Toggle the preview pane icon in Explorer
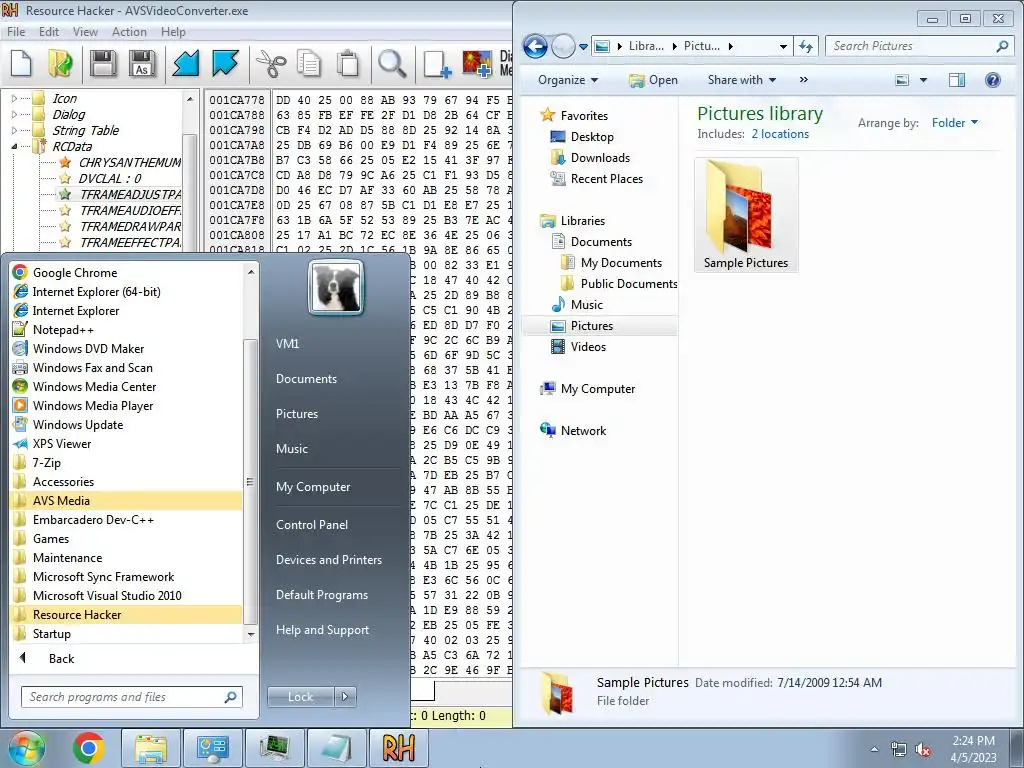This screenshot has height=768, width=1024. [x=957, y=80]
